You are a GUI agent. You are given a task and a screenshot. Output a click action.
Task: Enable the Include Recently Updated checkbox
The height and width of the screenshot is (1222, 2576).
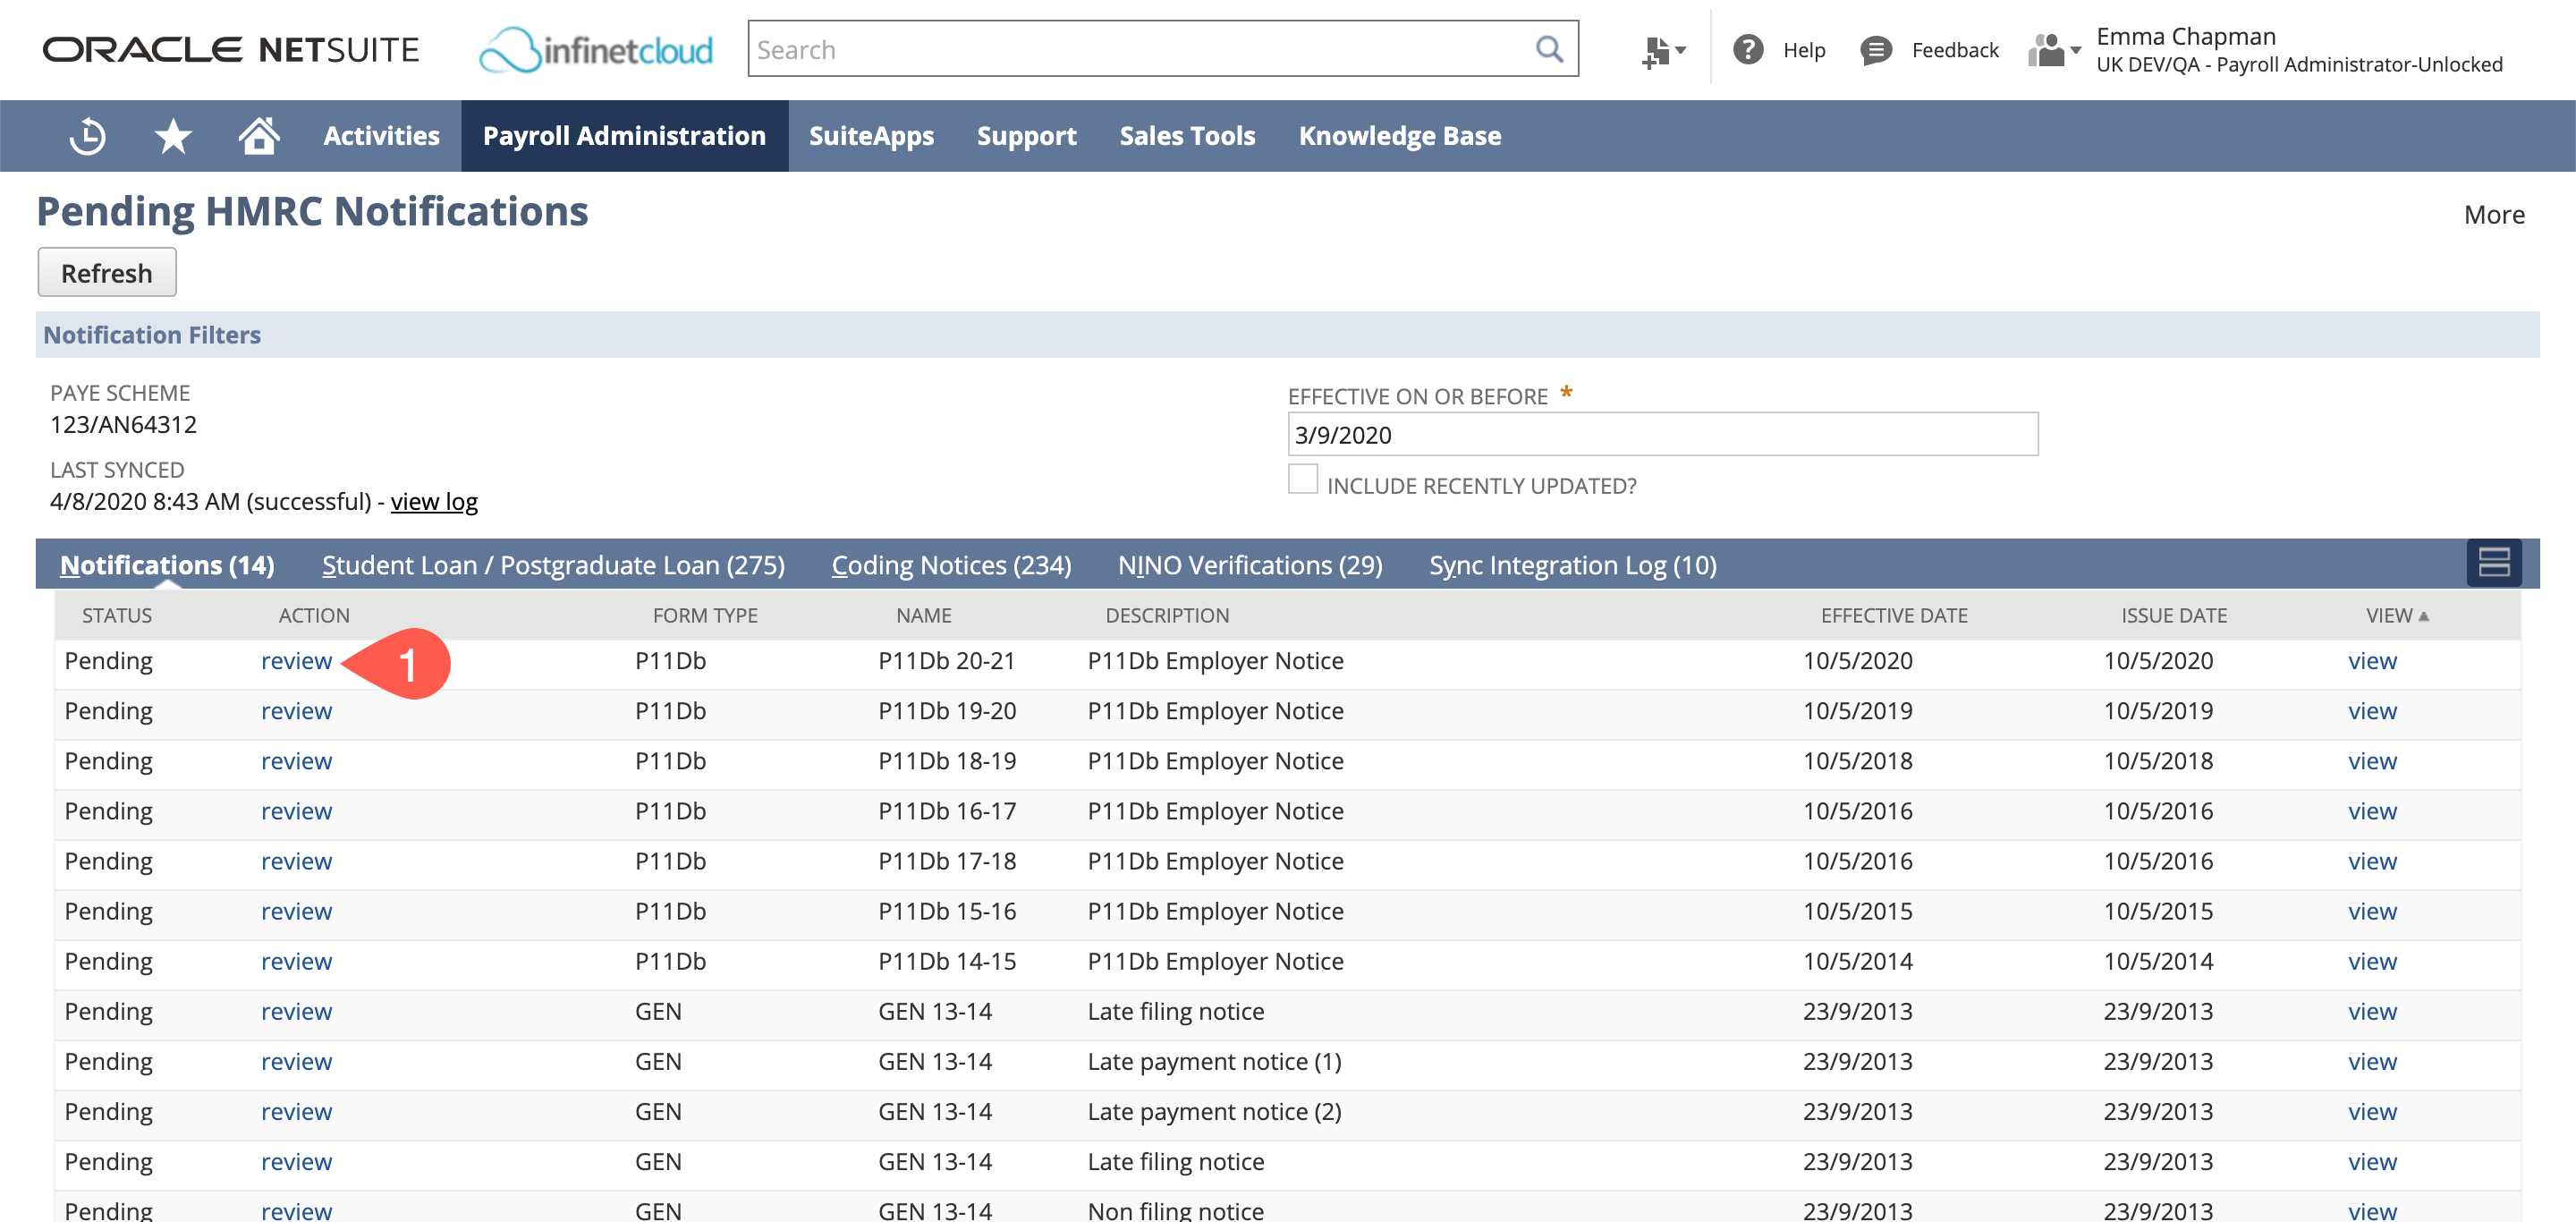click(x=1302, y=480)
